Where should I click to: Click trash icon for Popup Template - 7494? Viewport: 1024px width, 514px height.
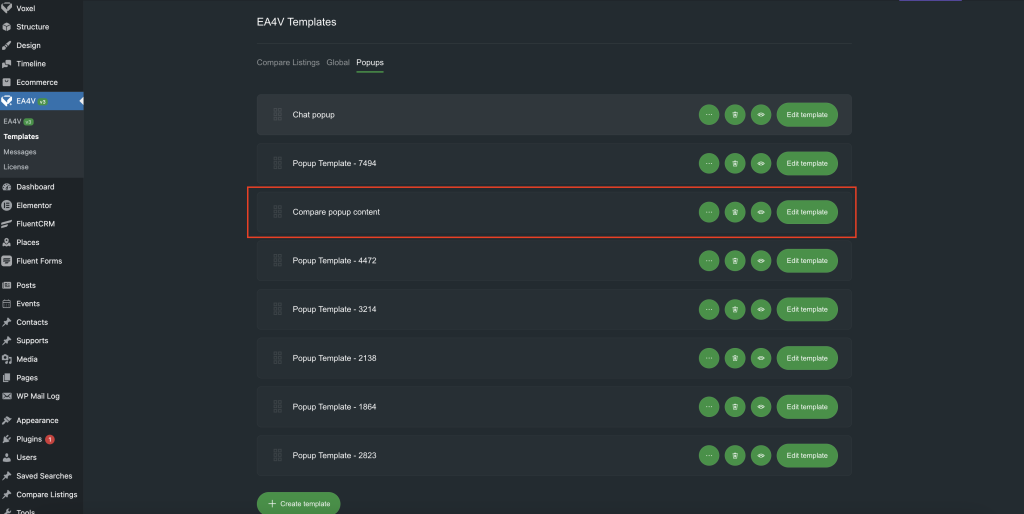(x=734, y=163)
